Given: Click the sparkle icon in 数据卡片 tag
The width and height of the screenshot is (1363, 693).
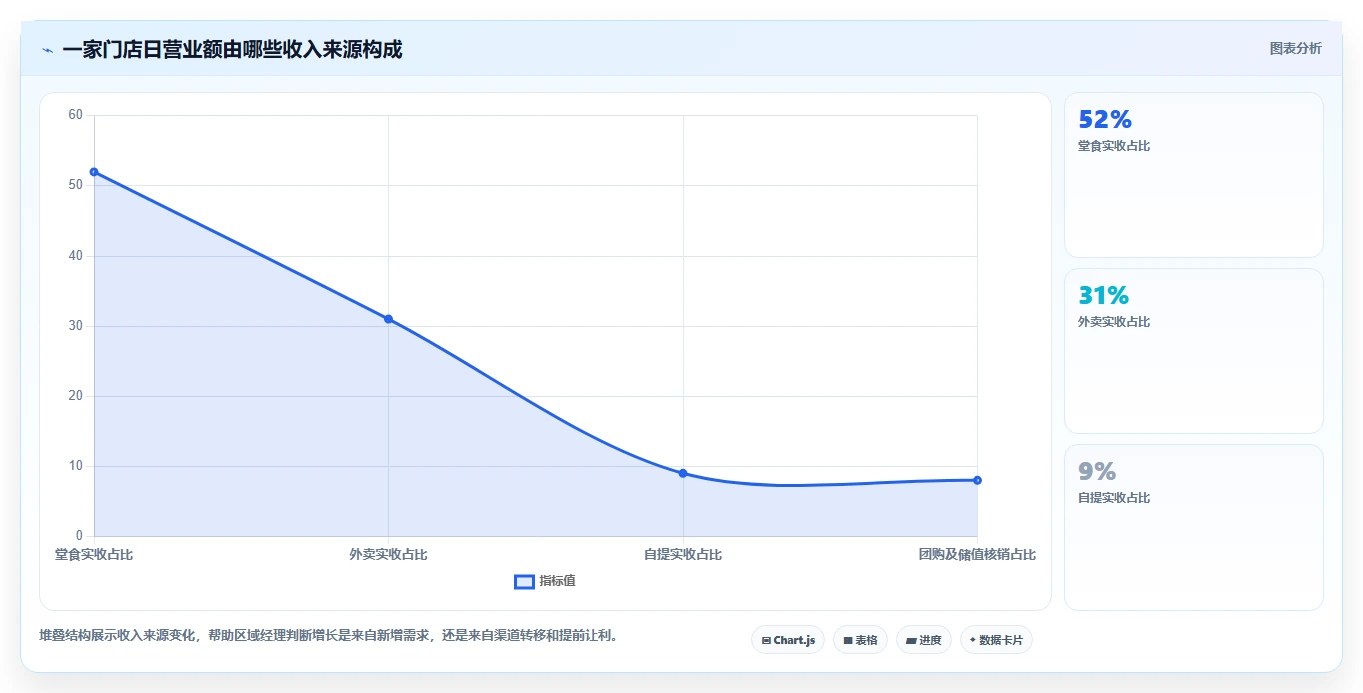Looking at the screenshot, I should (x=973, y=639).
